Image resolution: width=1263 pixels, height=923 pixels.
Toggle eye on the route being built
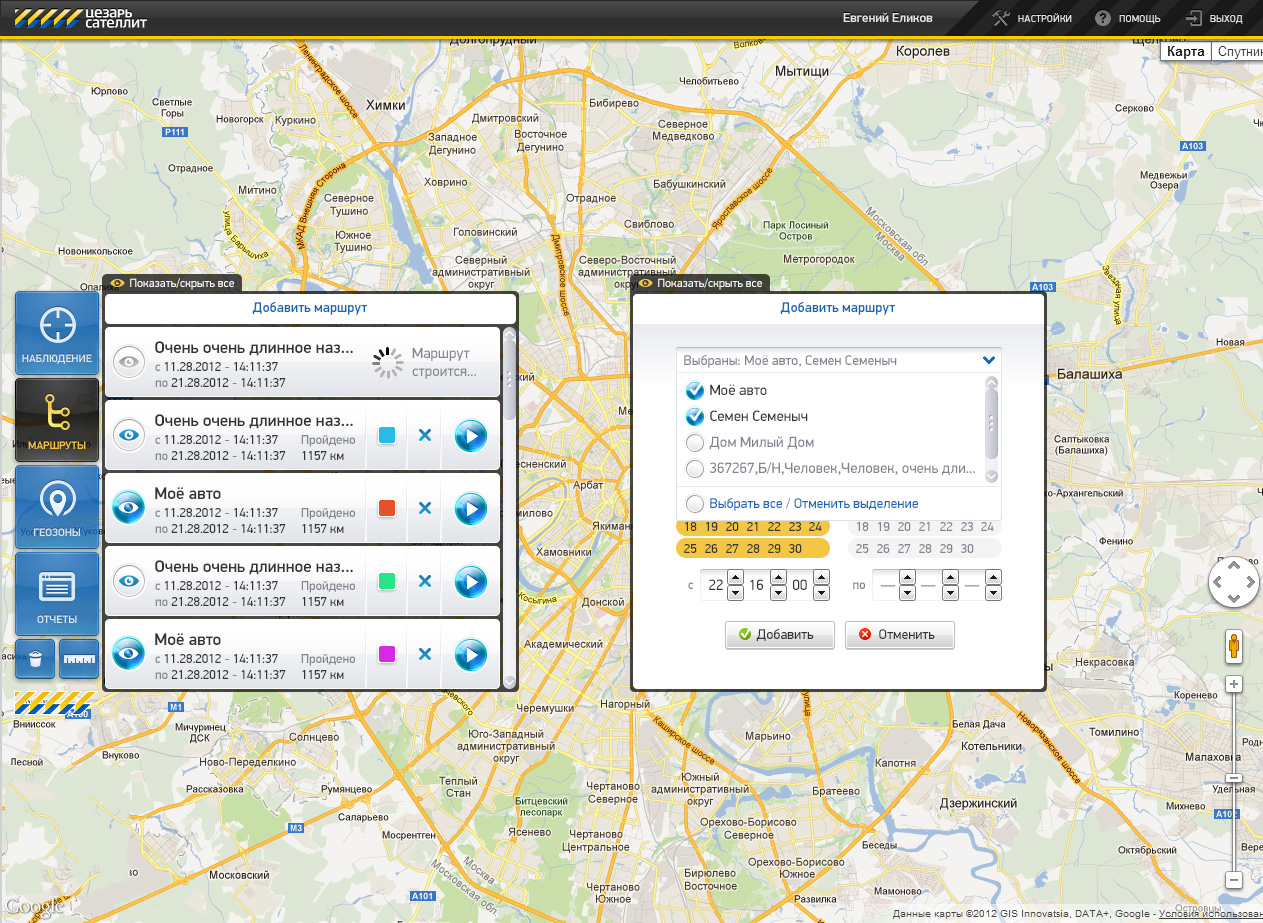click(128, 362)
